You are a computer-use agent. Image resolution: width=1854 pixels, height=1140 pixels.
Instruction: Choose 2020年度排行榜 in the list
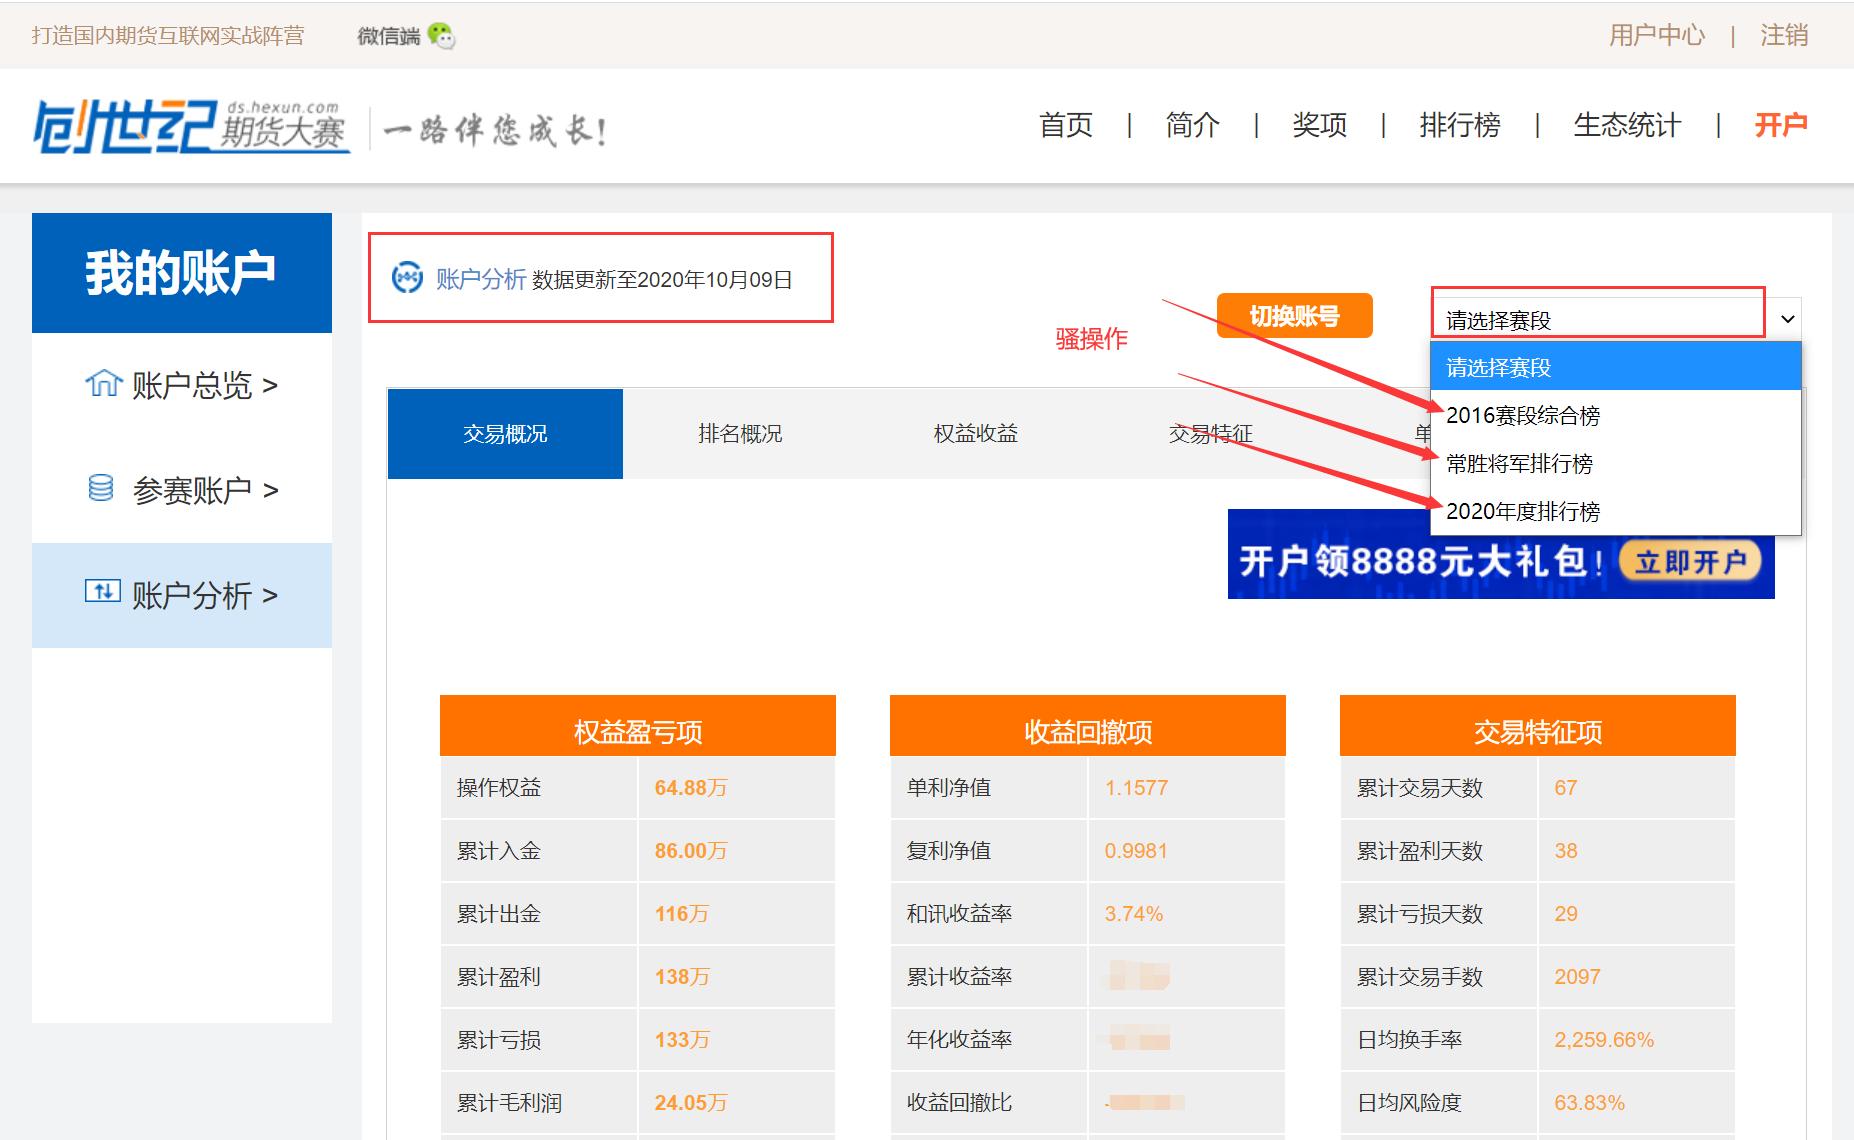[1524, 512]
